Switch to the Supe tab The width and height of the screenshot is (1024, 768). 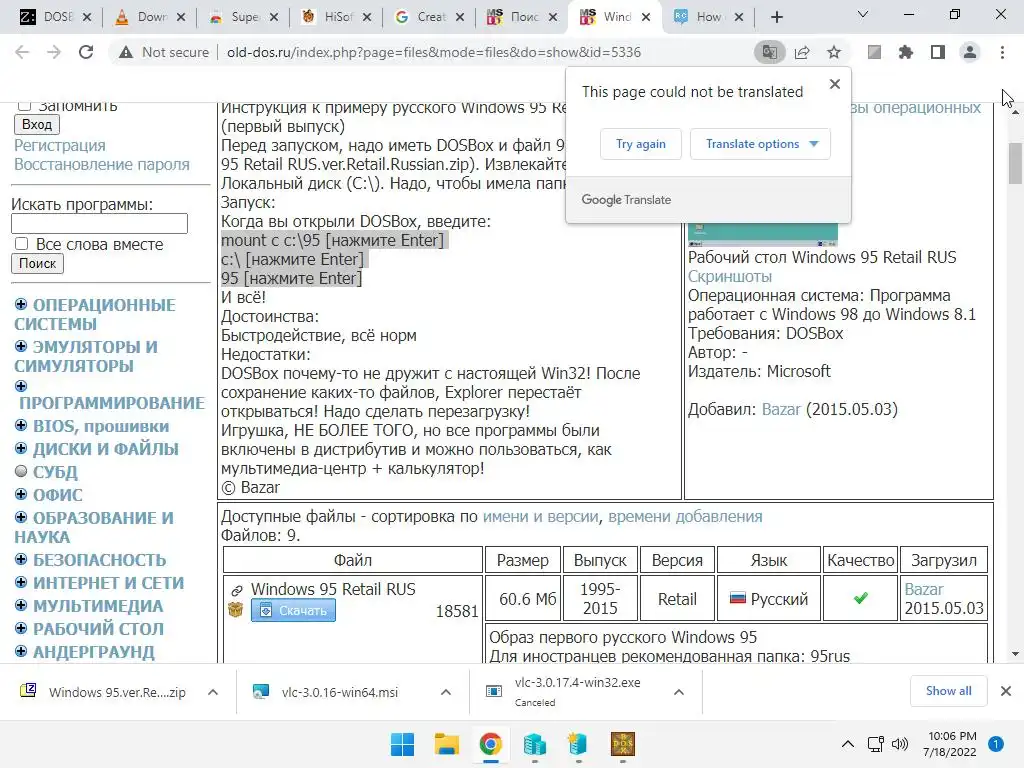click(243, 17)
